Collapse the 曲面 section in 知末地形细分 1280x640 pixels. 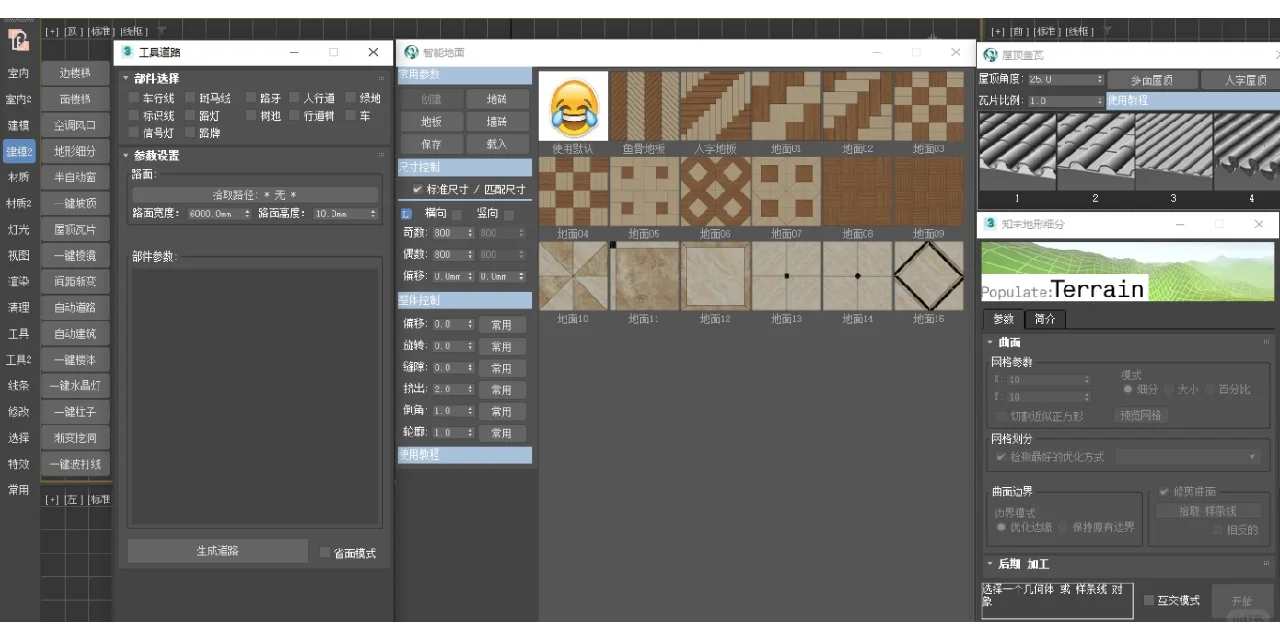coord(991,340)
